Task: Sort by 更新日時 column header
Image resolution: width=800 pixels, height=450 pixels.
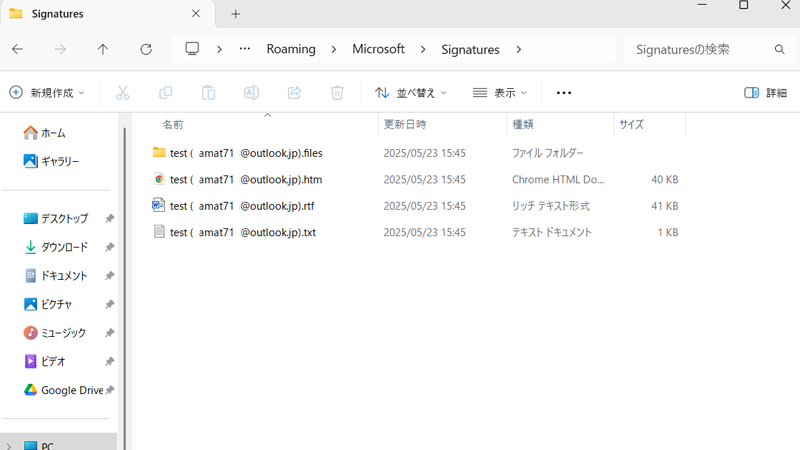Action: [405, 124]
